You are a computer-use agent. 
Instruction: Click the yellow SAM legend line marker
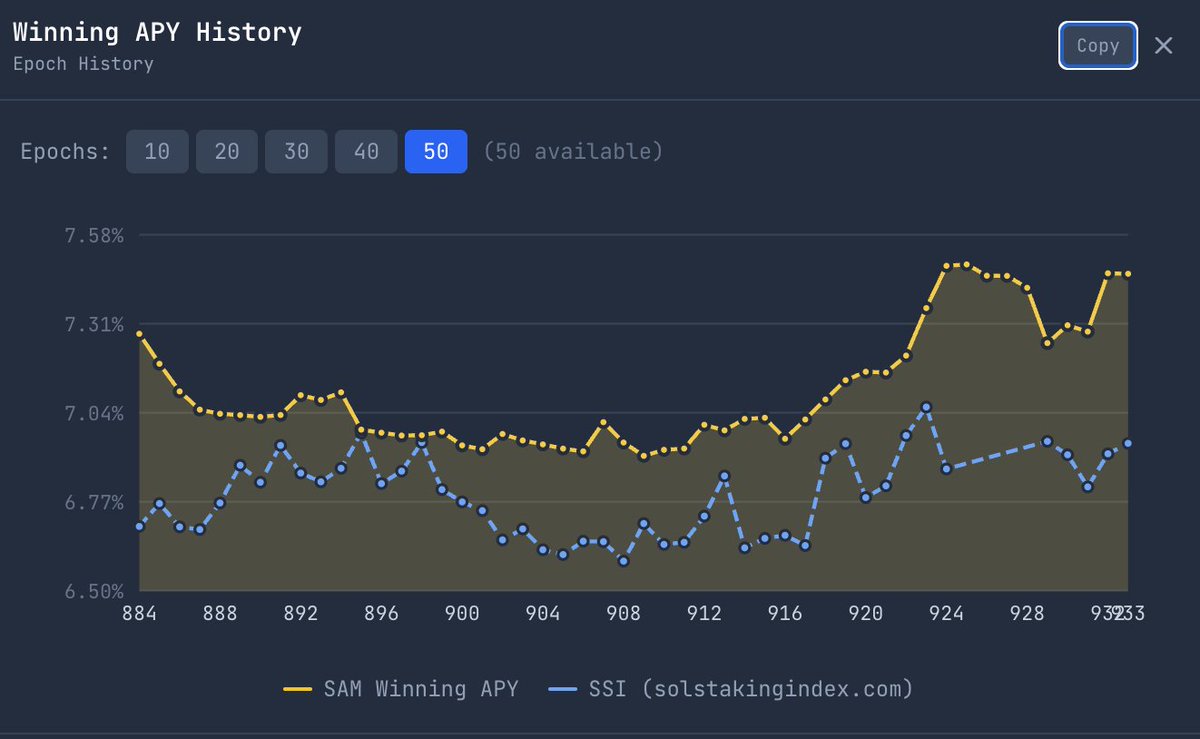click(298, 689)
